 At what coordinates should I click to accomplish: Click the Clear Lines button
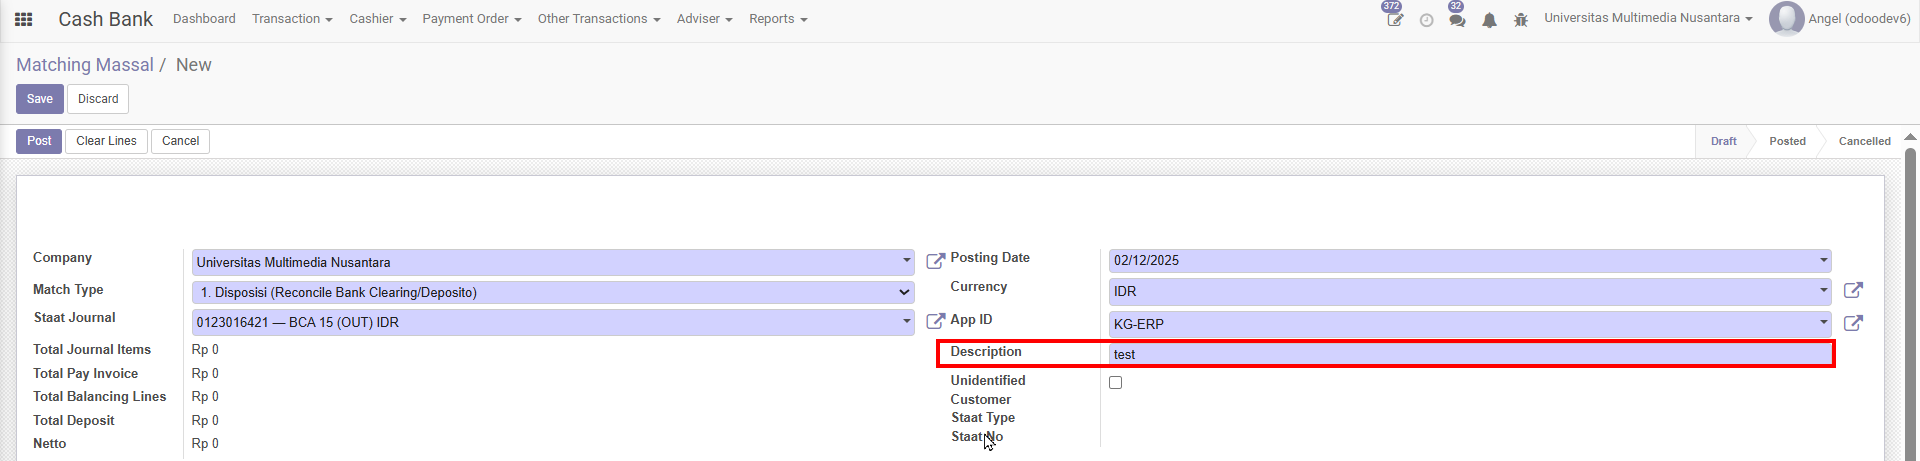(x=106, y=141)
